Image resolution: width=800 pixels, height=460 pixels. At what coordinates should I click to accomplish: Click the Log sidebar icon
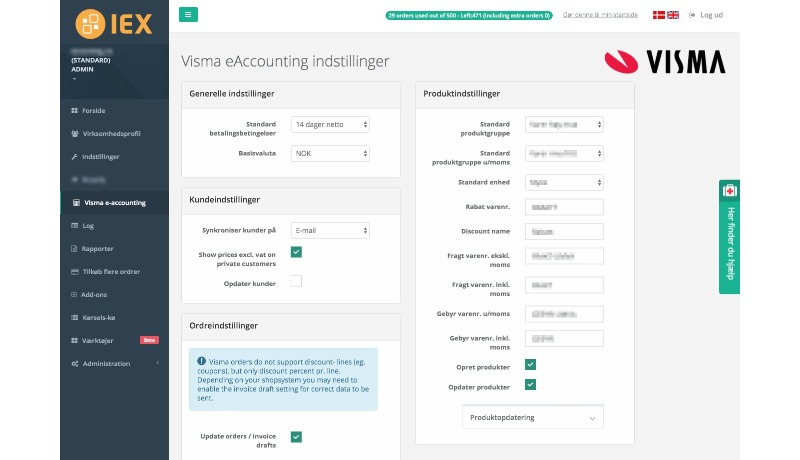point(74,225)
